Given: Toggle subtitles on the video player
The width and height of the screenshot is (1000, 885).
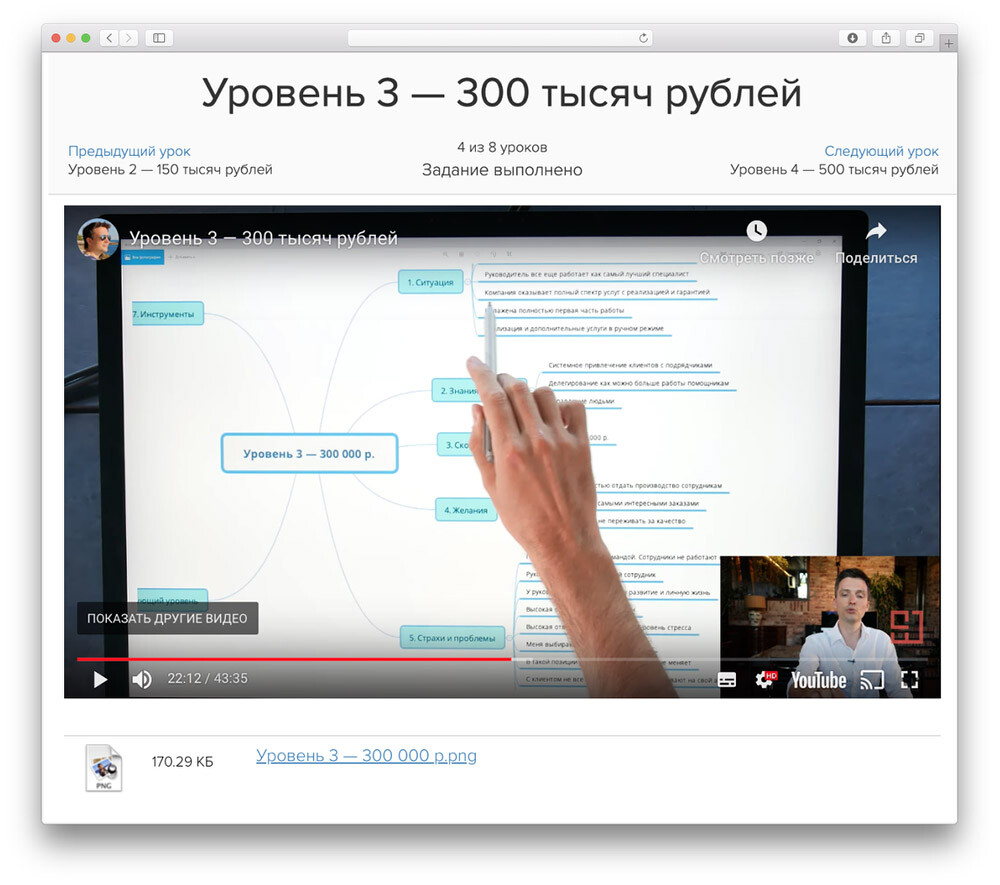Looking at the screenshot, I should coord(726,680).
